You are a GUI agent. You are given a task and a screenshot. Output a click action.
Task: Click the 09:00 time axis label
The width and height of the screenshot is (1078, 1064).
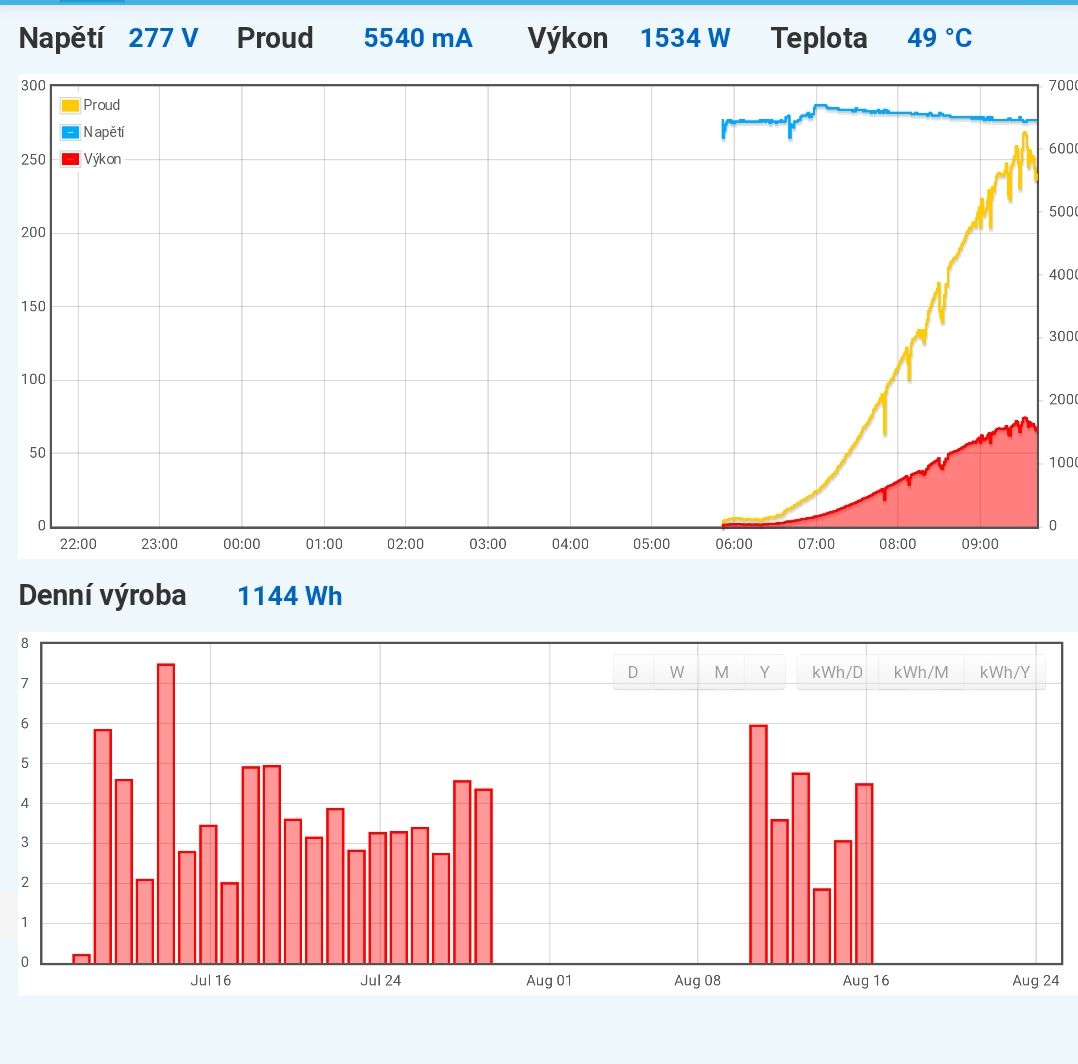(979, 544)
